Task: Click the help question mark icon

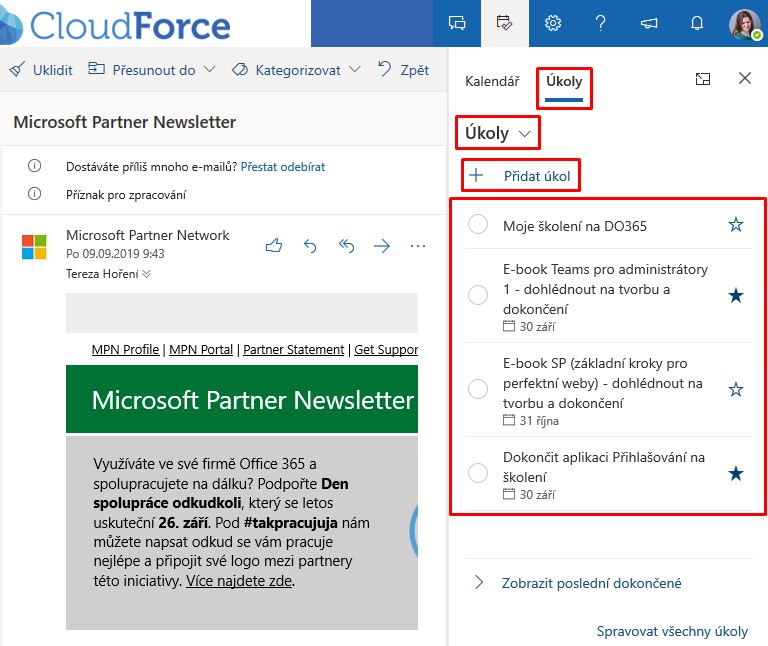Action: (600, 23)
